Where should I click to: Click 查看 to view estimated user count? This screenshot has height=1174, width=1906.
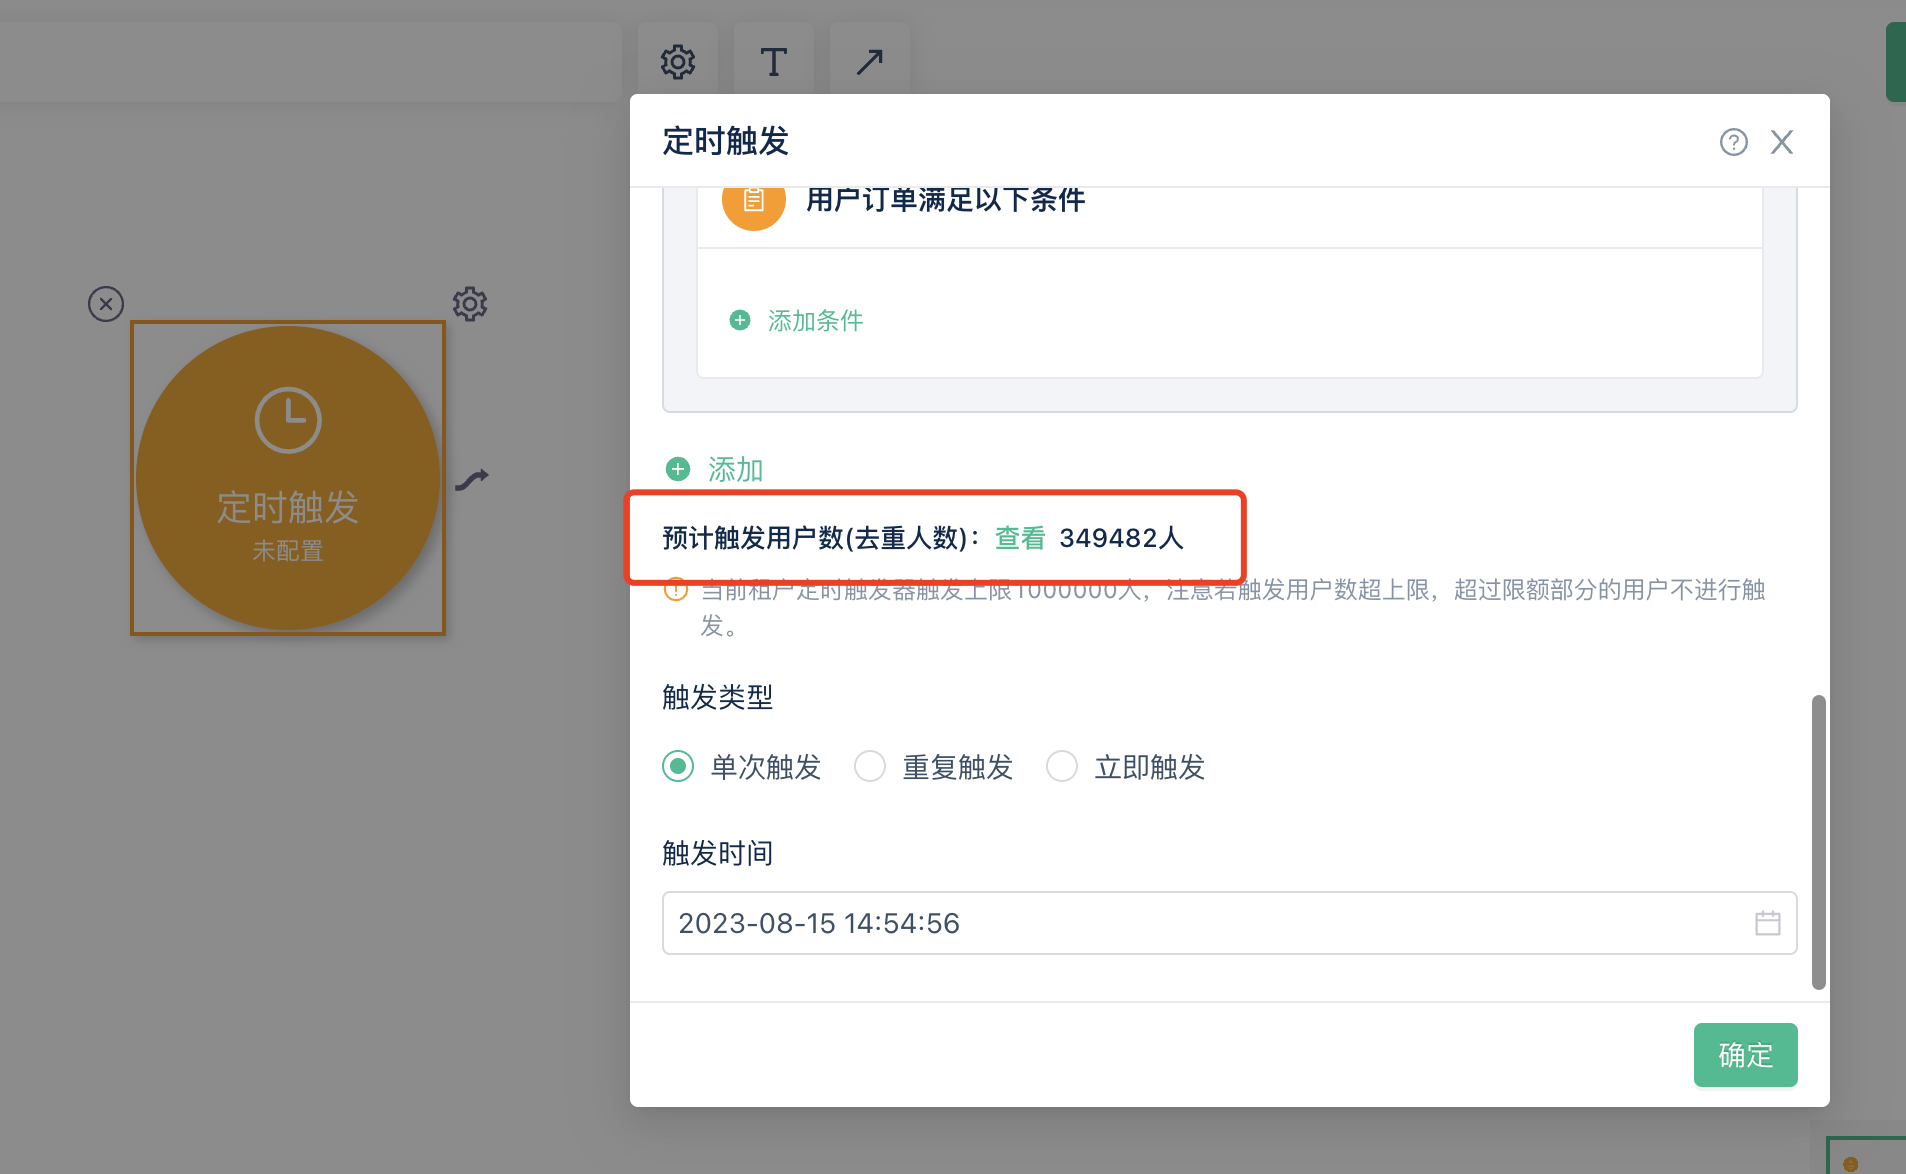coord(1020,538)
